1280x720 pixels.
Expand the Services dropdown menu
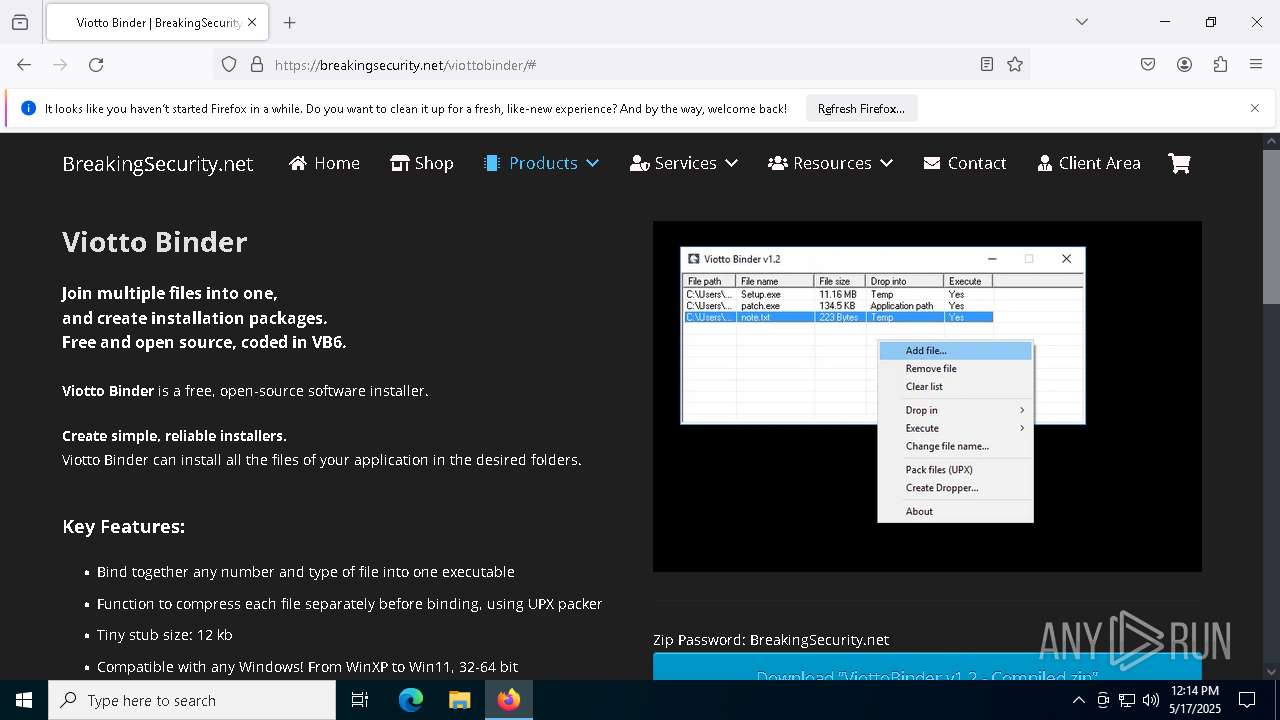(x=684, y=163)
